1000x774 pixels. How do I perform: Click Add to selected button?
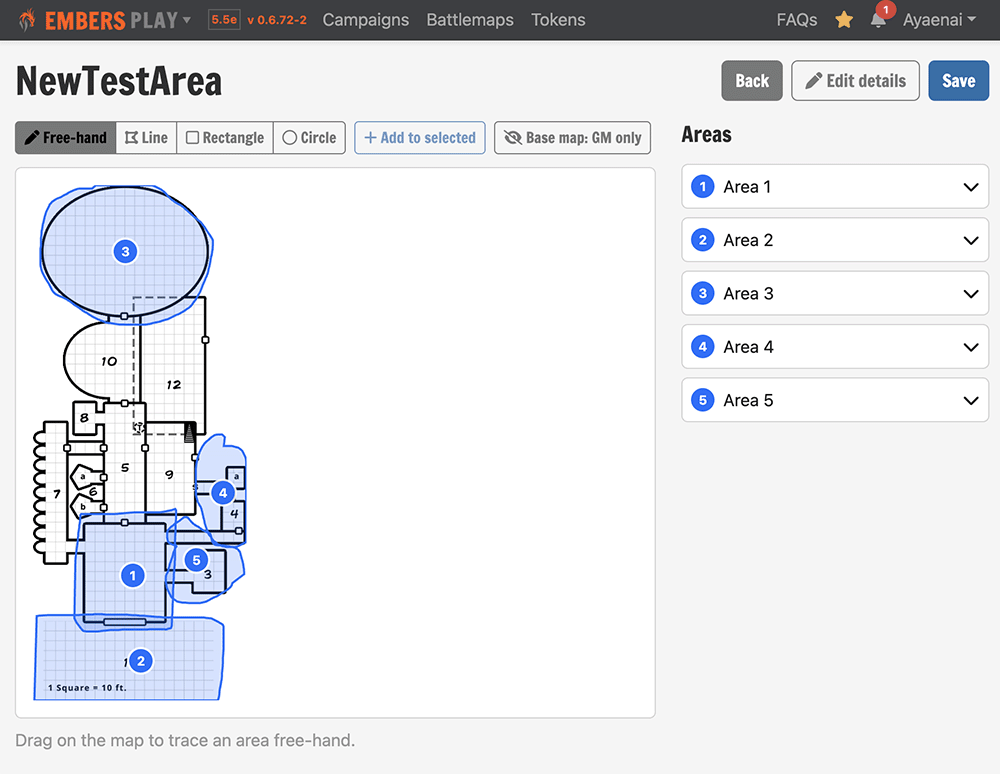[420, 138]
